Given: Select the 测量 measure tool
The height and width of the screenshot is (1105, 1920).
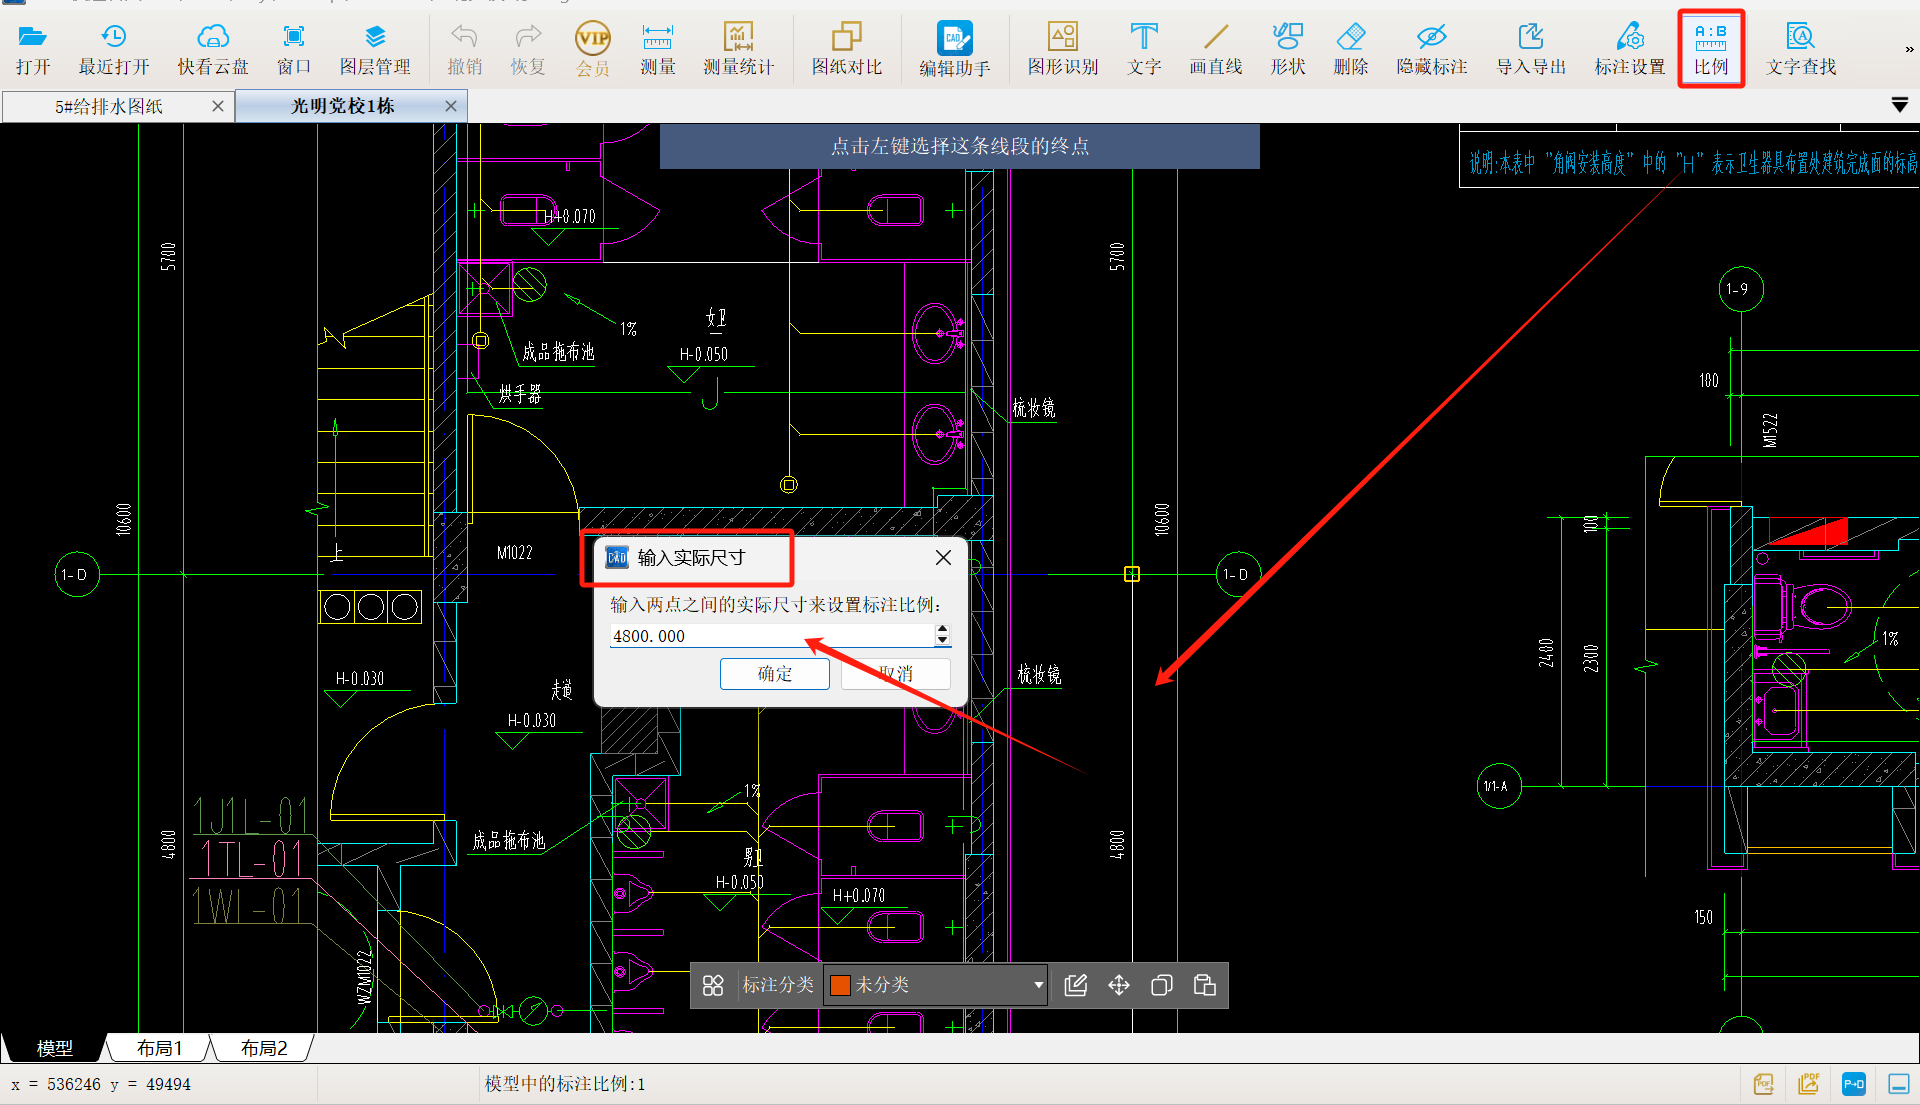Looking at the screenshot, I should 657,48.
